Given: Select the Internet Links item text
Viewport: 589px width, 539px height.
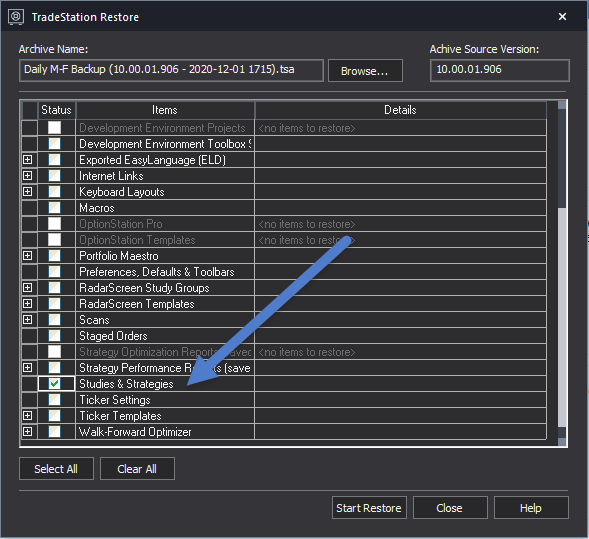Looking at the screenshot, I should click(111, 176).
